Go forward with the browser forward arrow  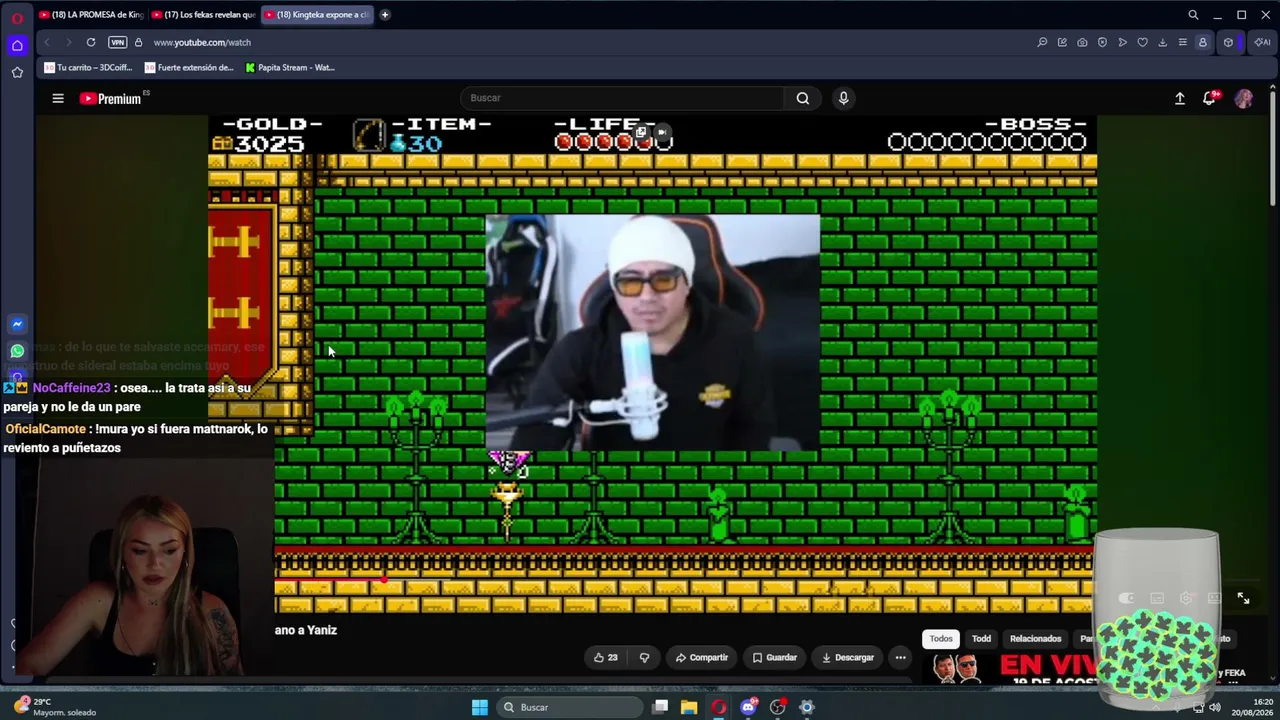tap(68, 42)
